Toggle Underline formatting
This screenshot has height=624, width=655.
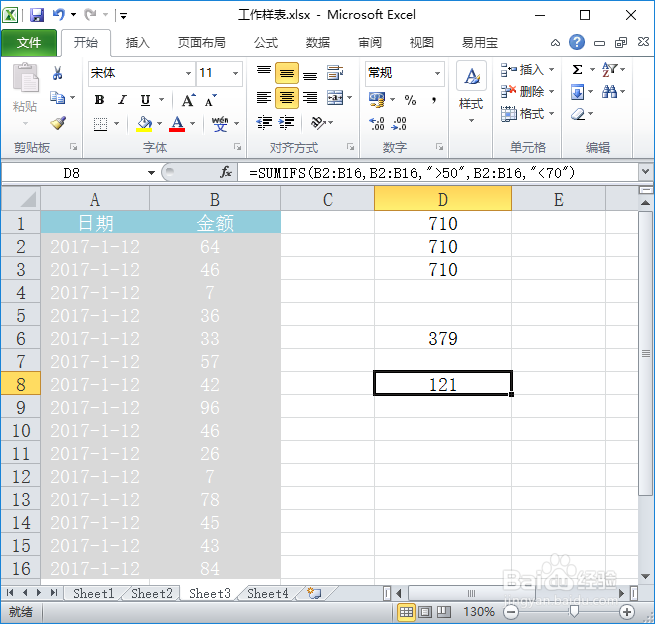click(x=145, y=100)
